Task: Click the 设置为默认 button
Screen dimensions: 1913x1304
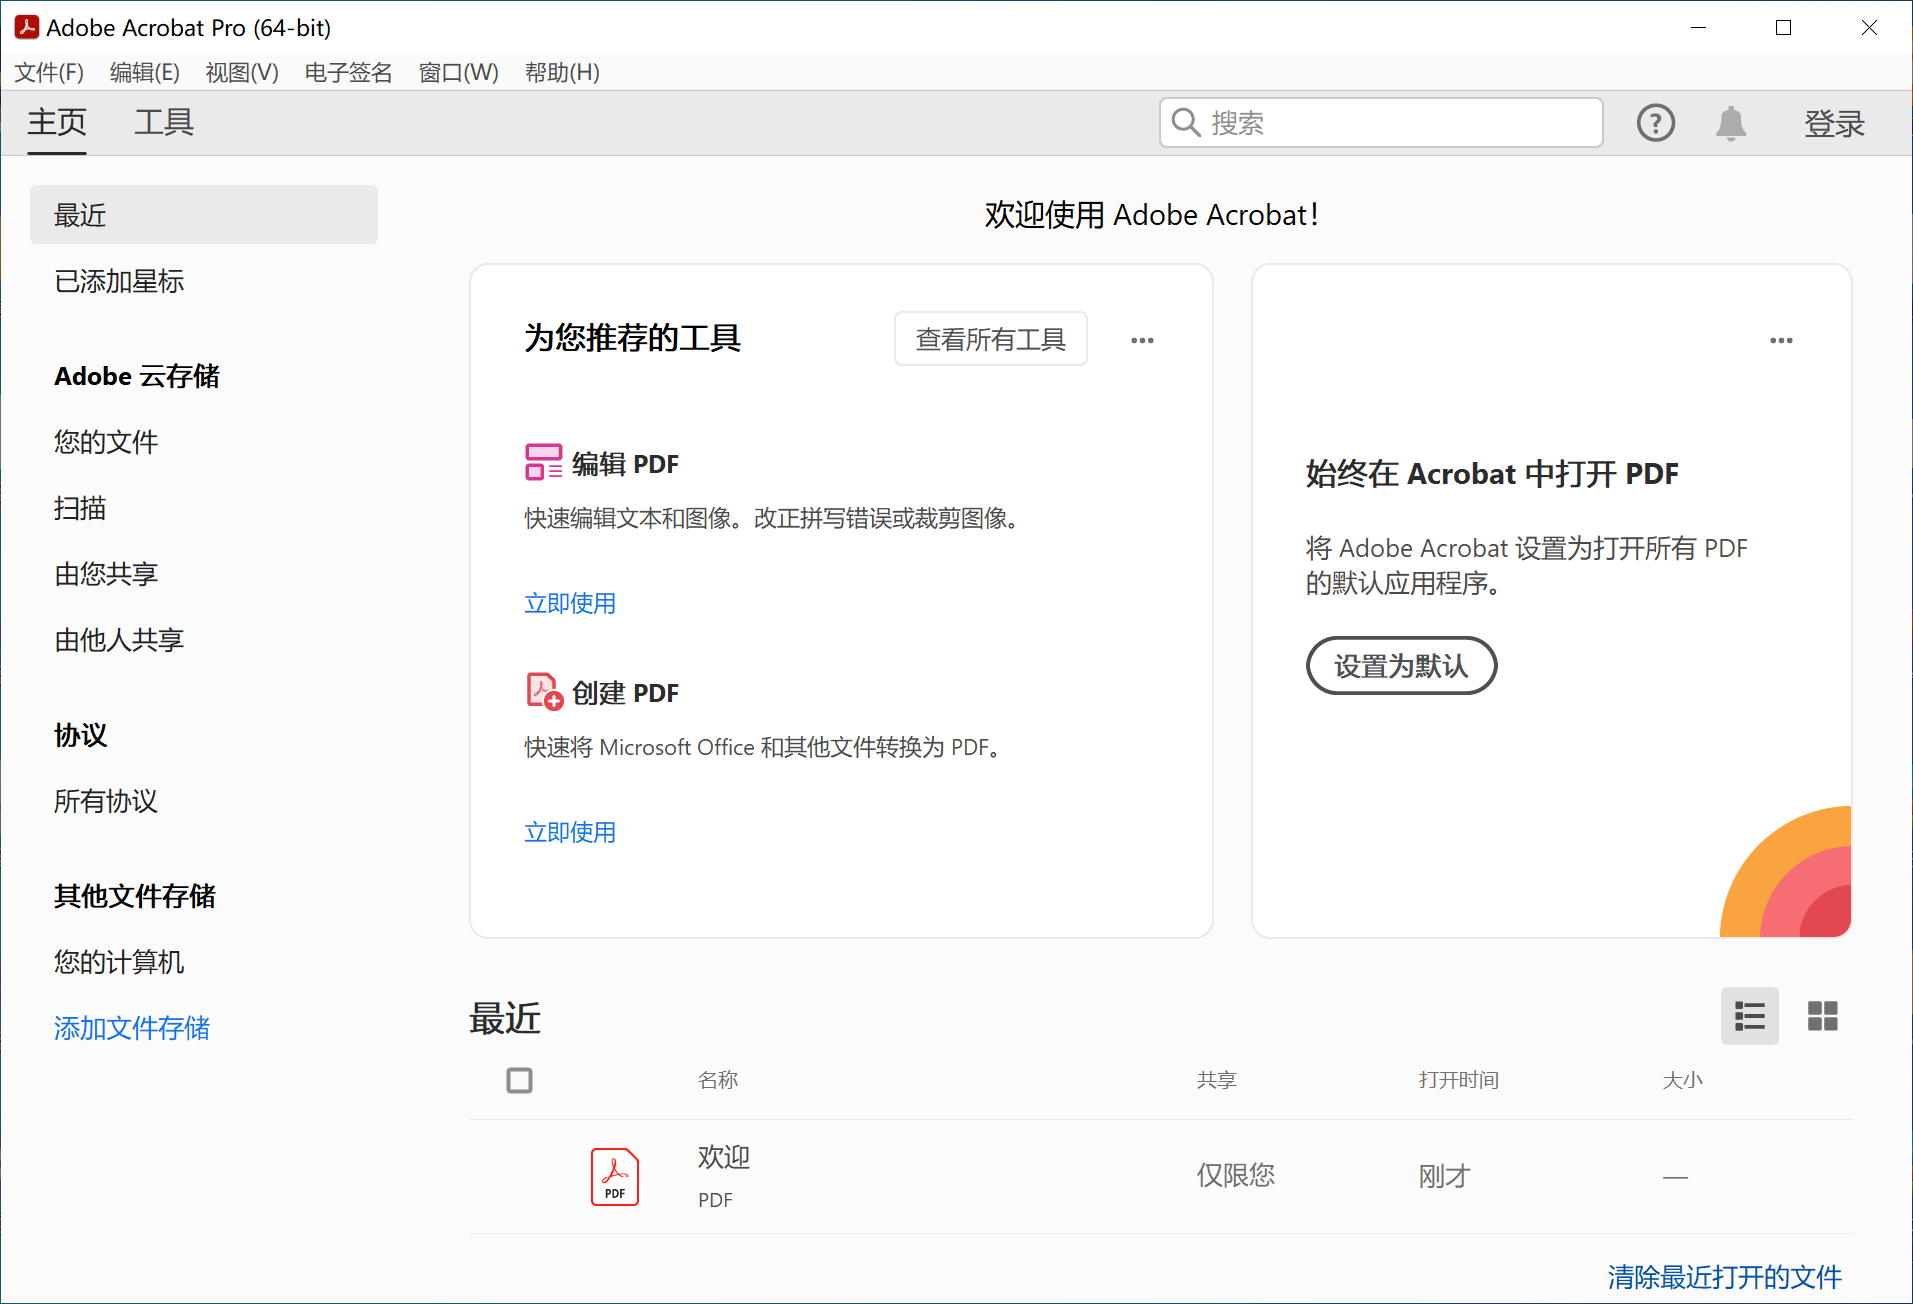Action: [x=1400, y=665]
